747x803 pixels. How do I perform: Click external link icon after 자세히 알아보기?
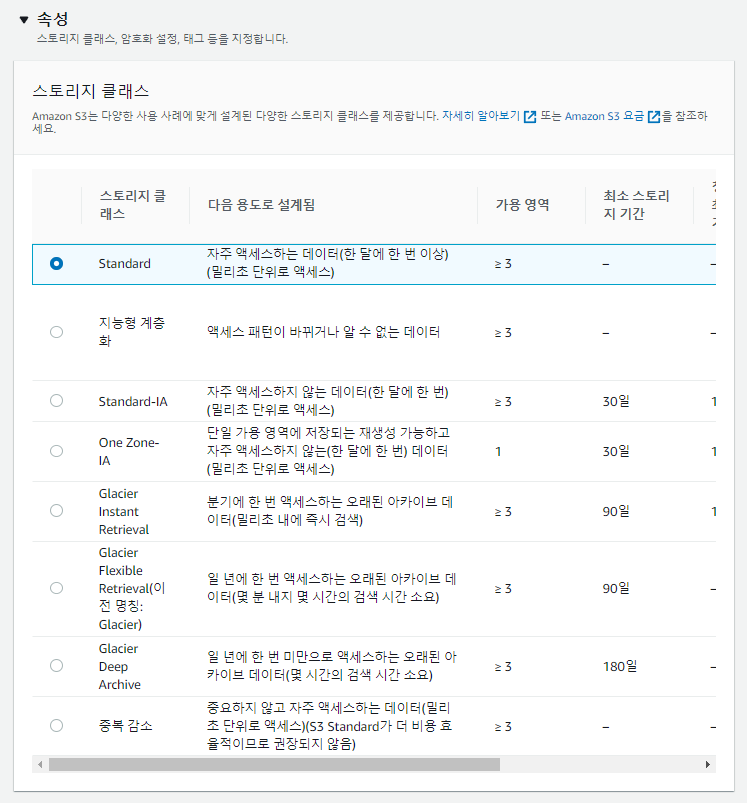point(530,117)
